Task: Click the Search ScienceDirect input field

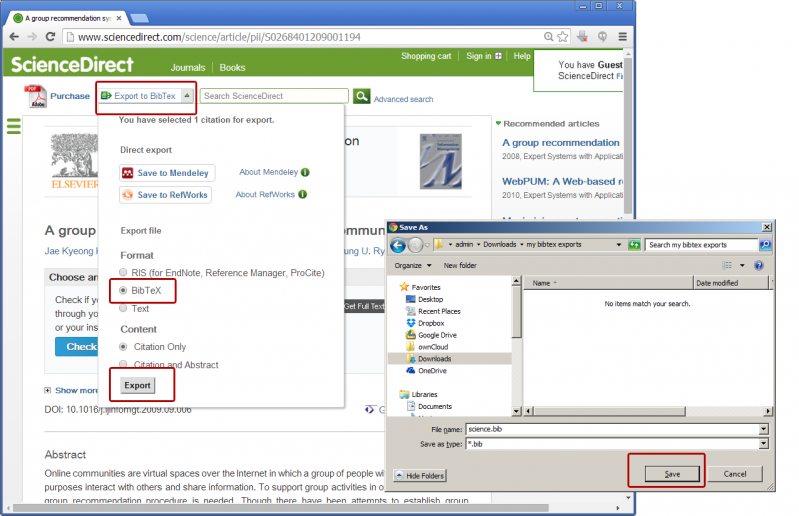Action: point(274,96)
